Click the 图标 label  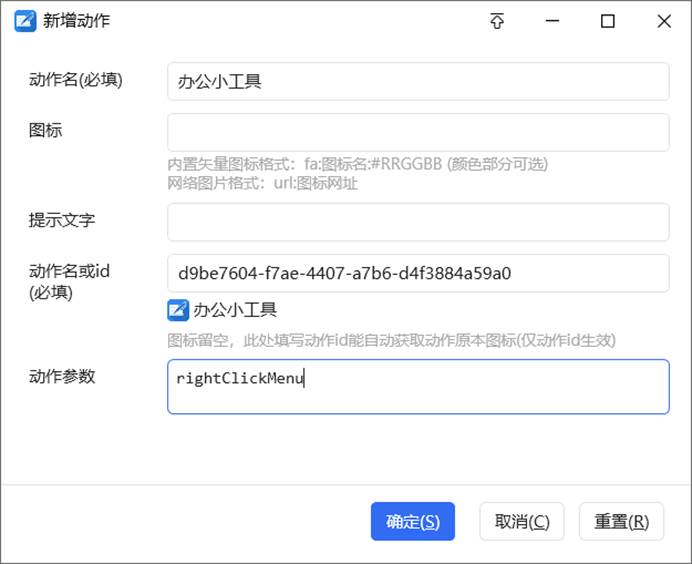[45, 130]
